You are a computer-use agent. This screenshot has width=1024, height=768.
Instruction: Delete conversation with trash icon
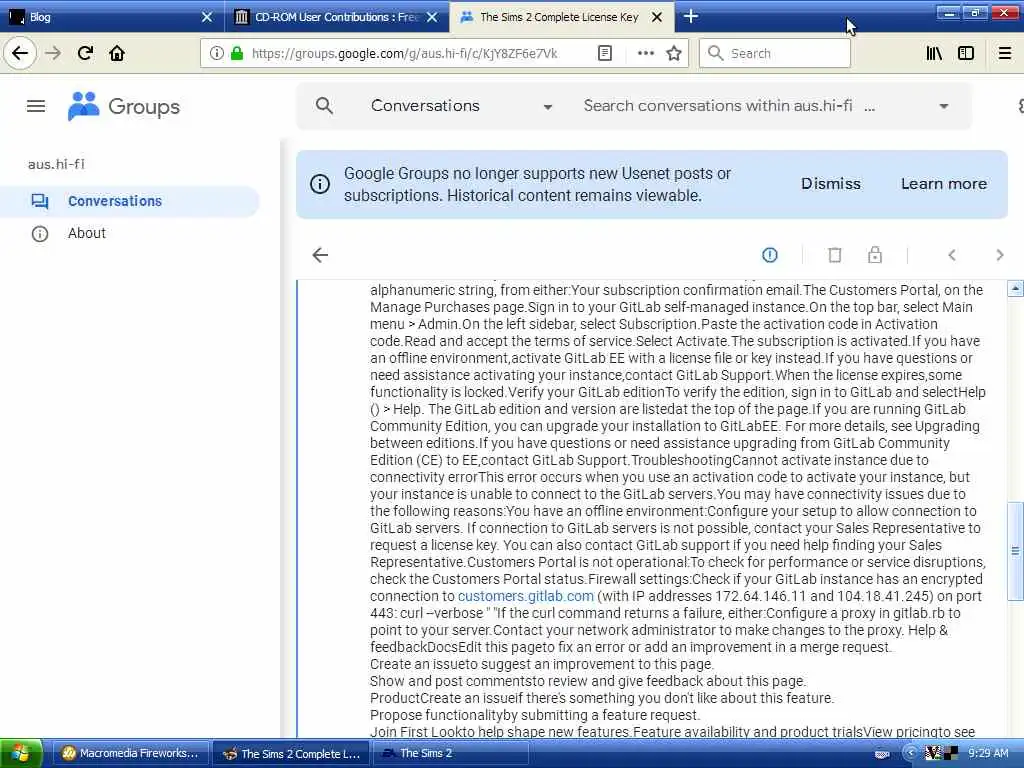pyautogui.click(x=835, y=255)
